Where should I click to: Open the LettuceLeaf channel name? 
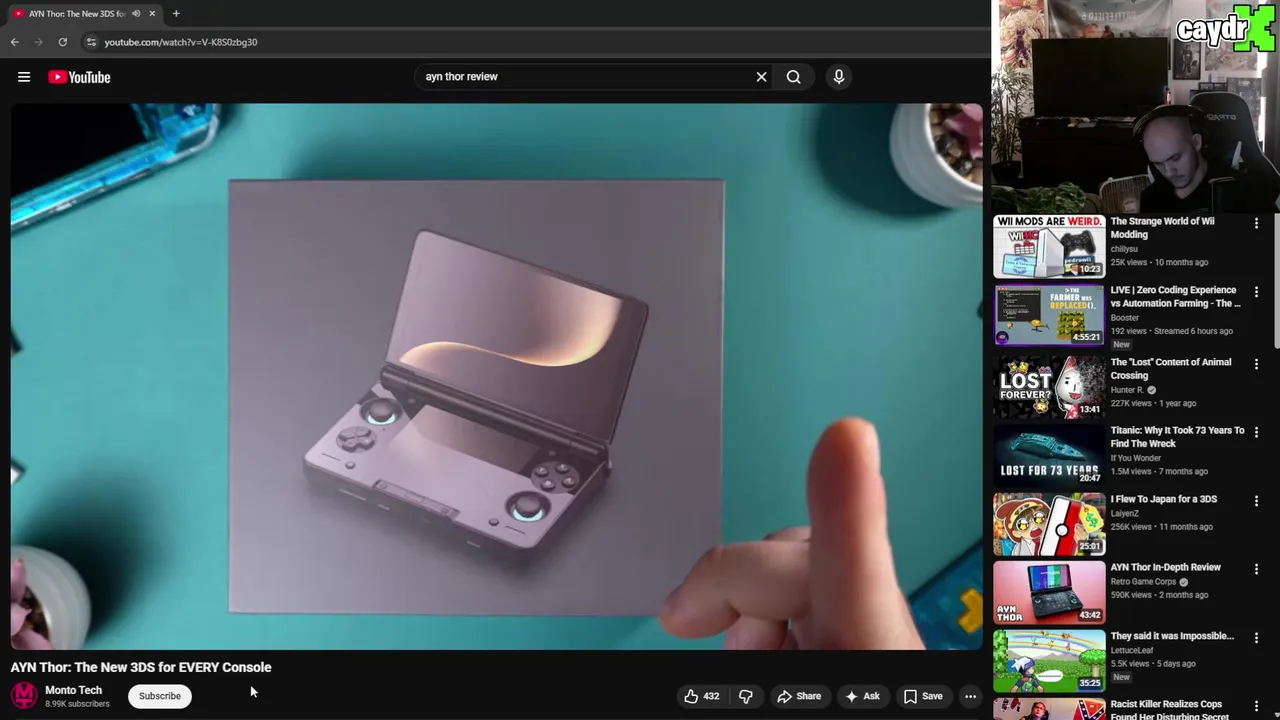[1131, 651]
